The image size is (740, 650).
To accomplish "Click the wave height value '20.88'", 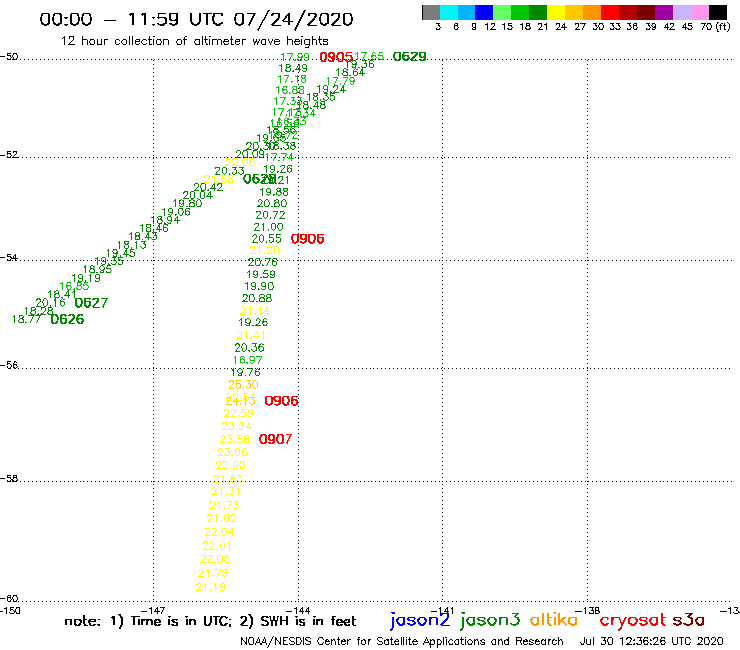I will point(257,298).
